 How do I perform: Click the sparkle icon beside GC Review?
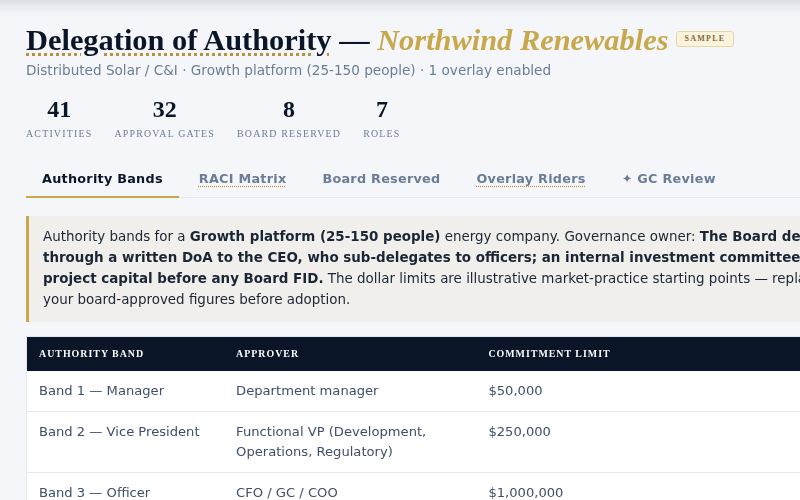point(627,179)
